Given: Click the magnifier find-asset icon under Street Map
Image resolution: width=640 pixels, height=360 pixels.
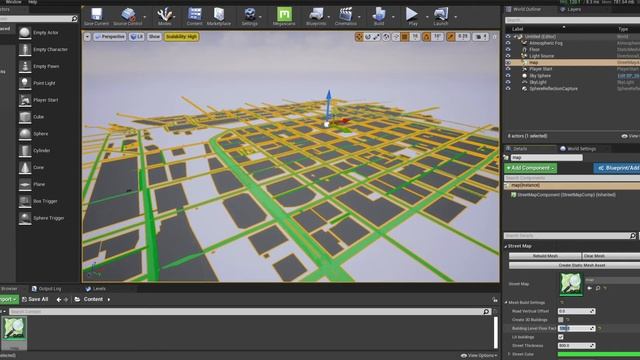Looking at the screenshot, I should coord(598,288).
